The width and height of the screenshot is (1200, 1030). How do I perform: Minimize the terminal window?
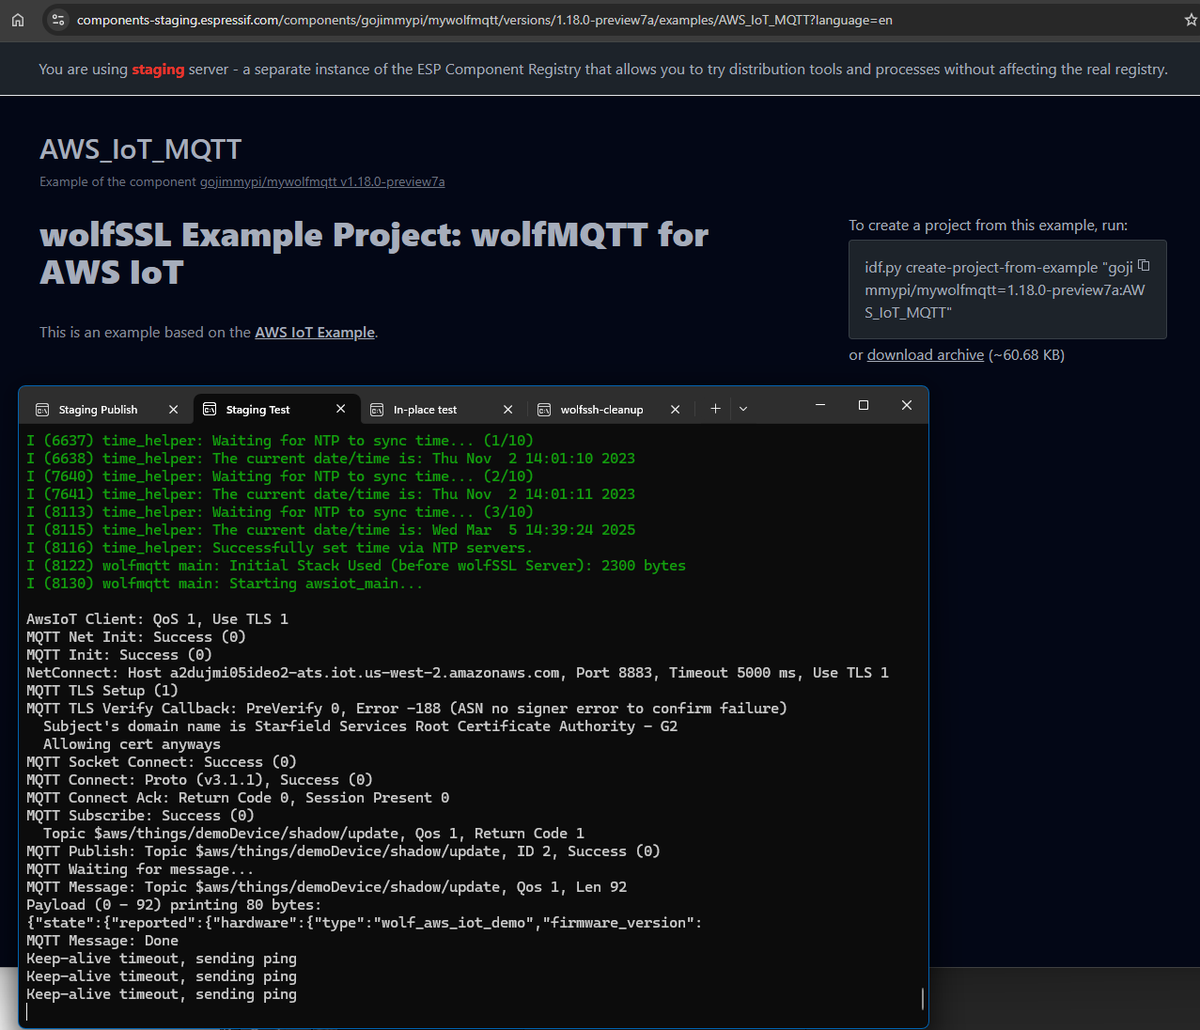click(820, 405)
